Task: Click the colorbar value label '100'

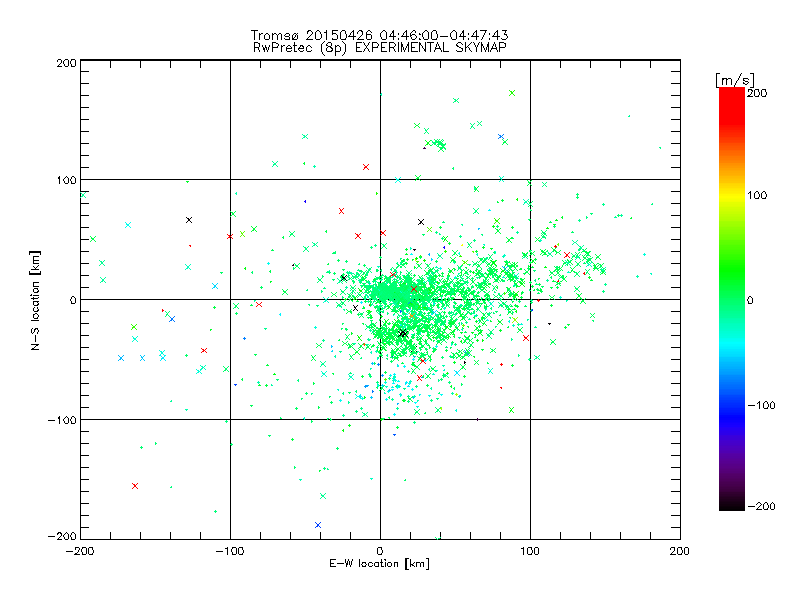Action: [x=757, y=195]
